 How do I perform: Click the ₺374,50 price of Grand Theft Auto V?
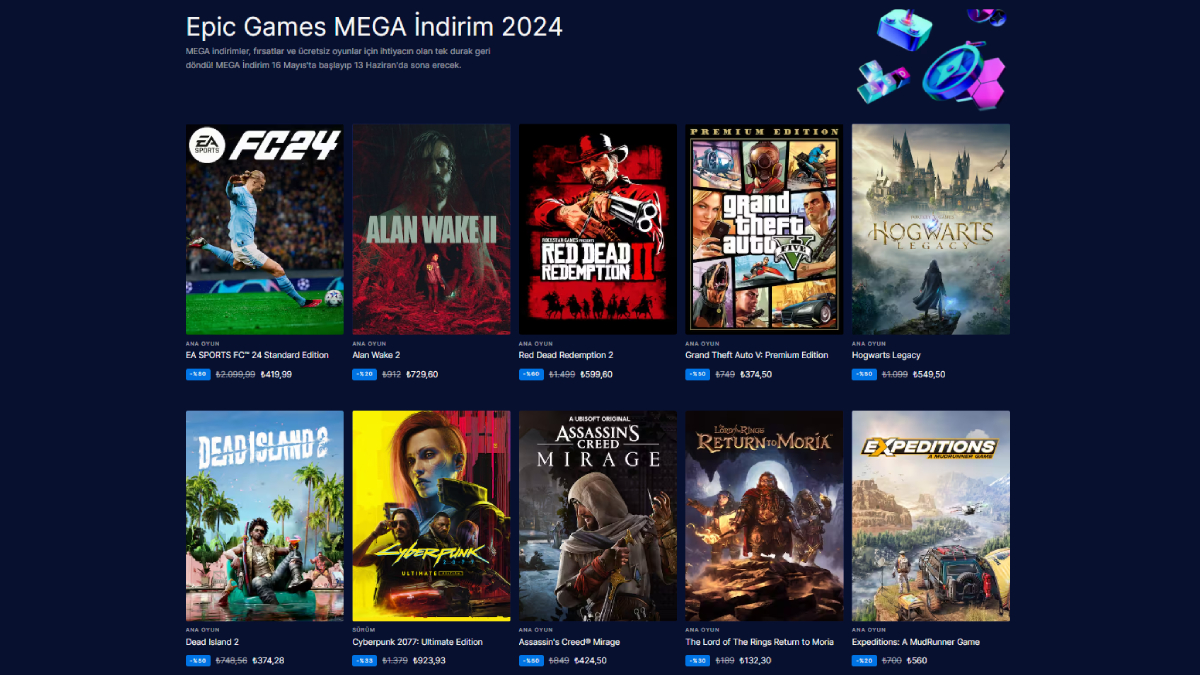pos(756,375)
